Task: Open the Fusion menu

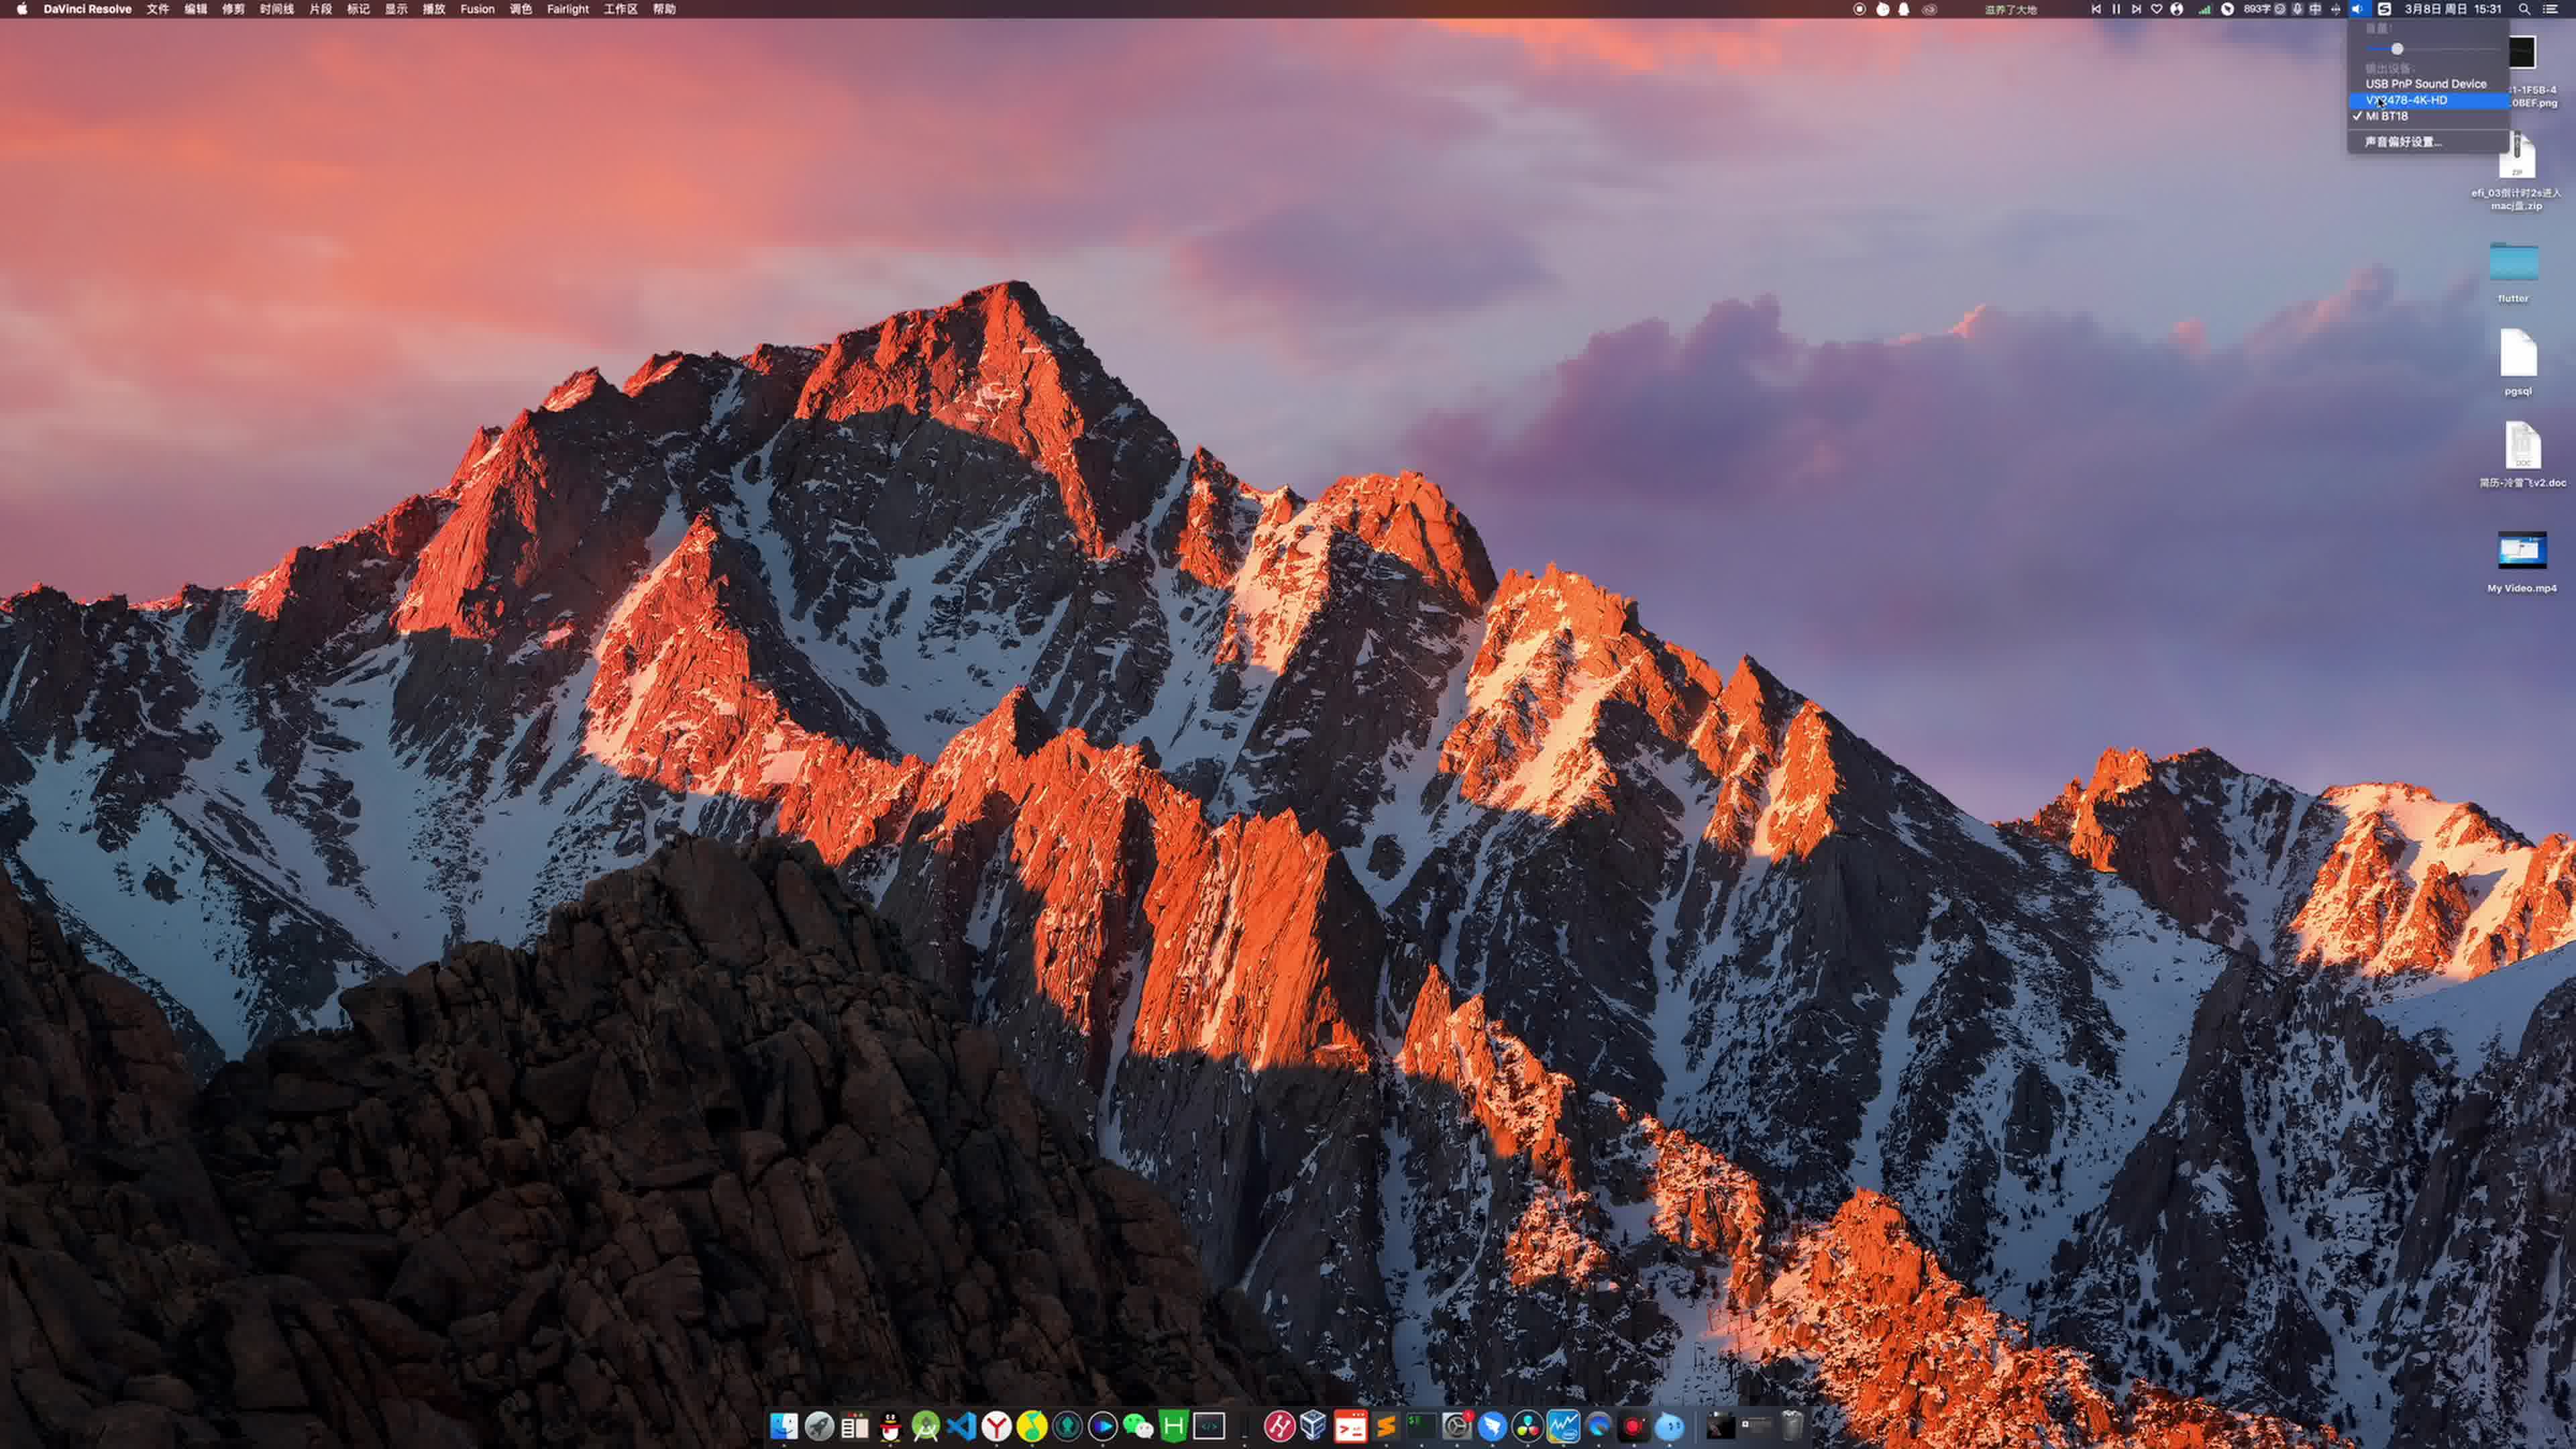Action: tap(477, 9)
